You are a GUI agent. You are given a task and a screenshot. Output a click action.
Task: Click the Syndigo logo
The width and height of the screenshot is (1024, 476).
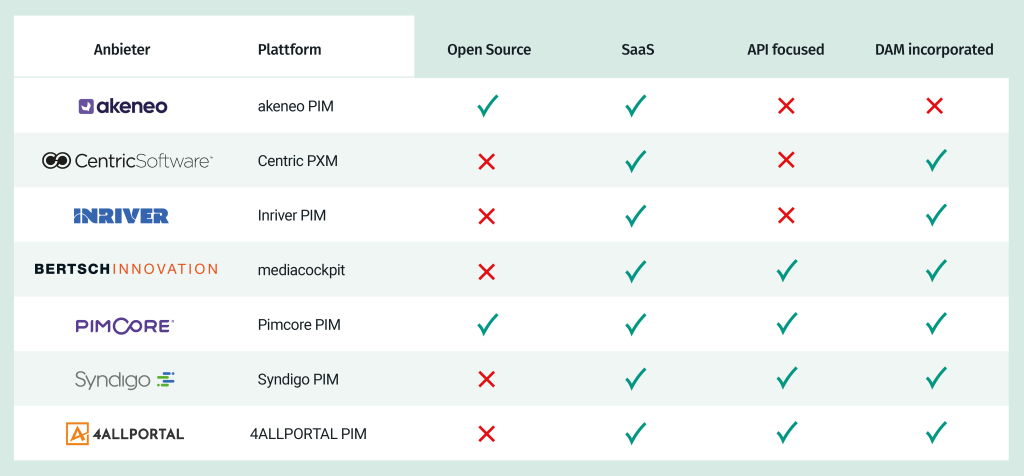tap(125, 379)
